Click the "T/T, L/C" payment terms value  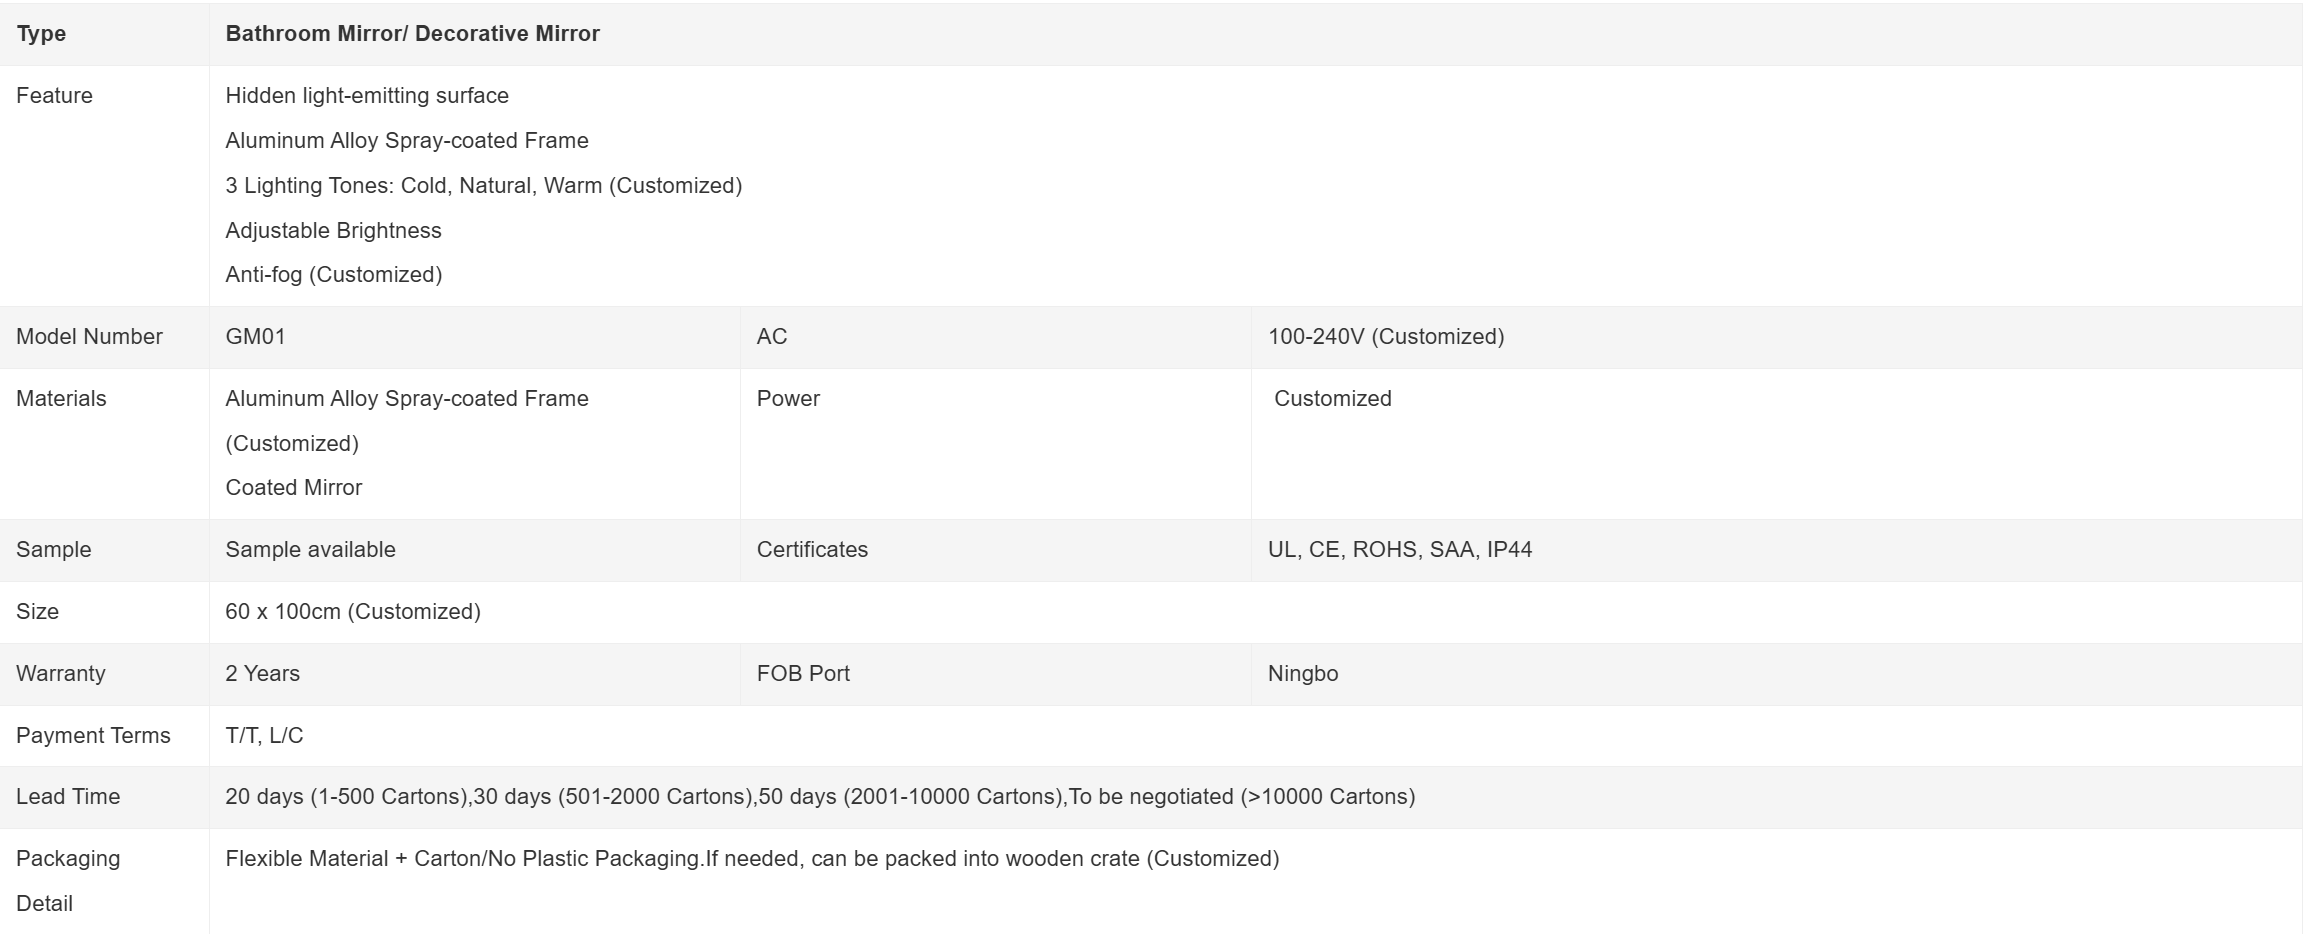point(264,736)
